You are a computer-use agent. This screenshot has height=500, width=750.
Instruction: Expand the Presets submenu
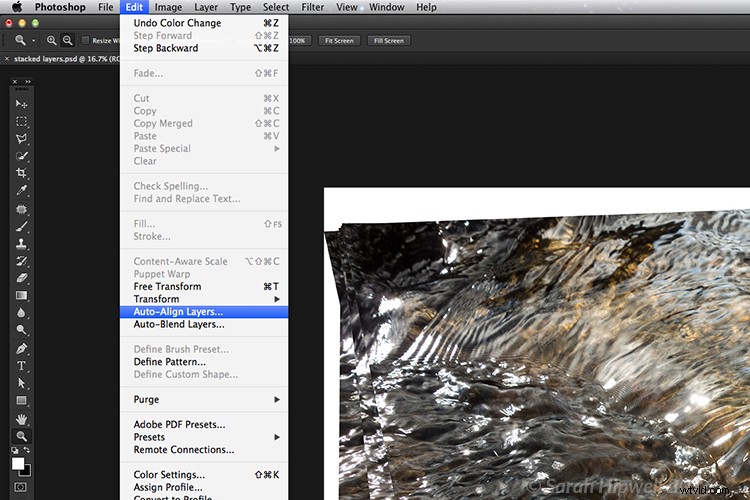coord(204,437)
